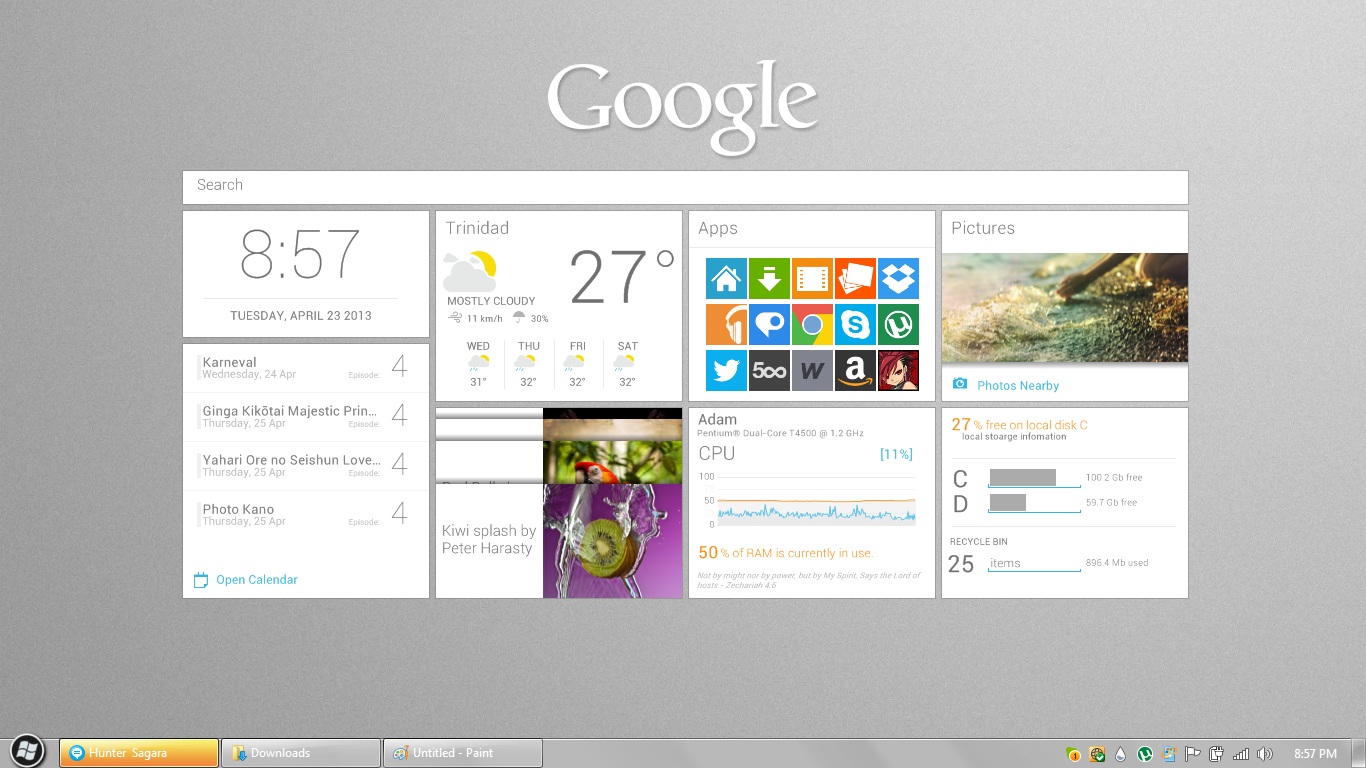Open the orange video filmstrip app icon
The width and height of the screenshot is (1366, 768).
812,278
